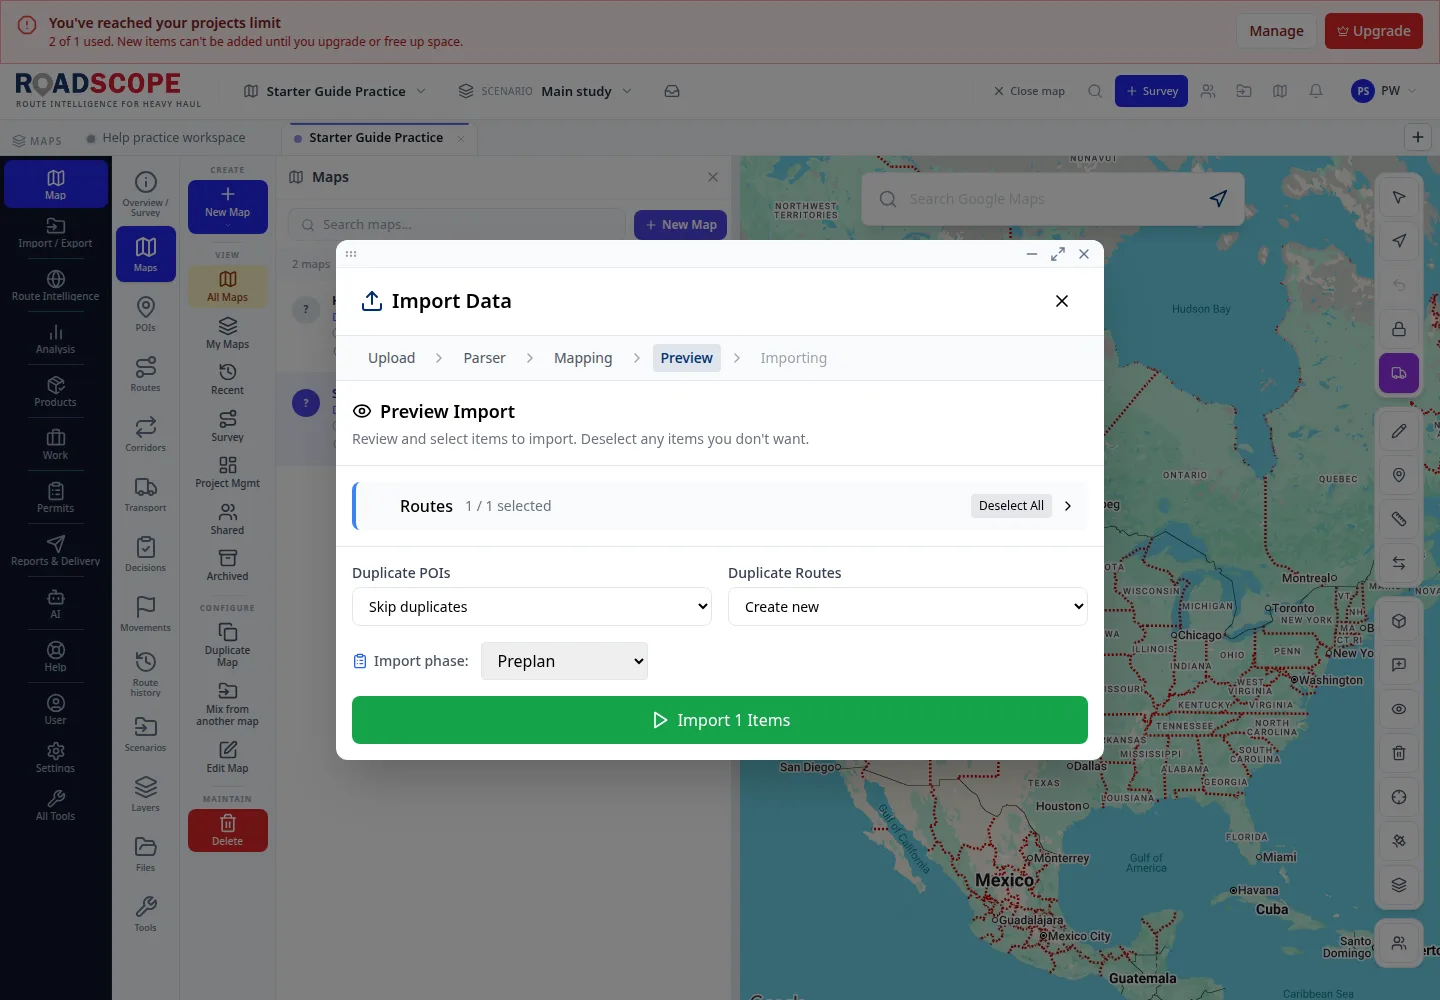1440x1000 pixels.
Task: Open the Import / Export sidebar section
Action: 55,233
